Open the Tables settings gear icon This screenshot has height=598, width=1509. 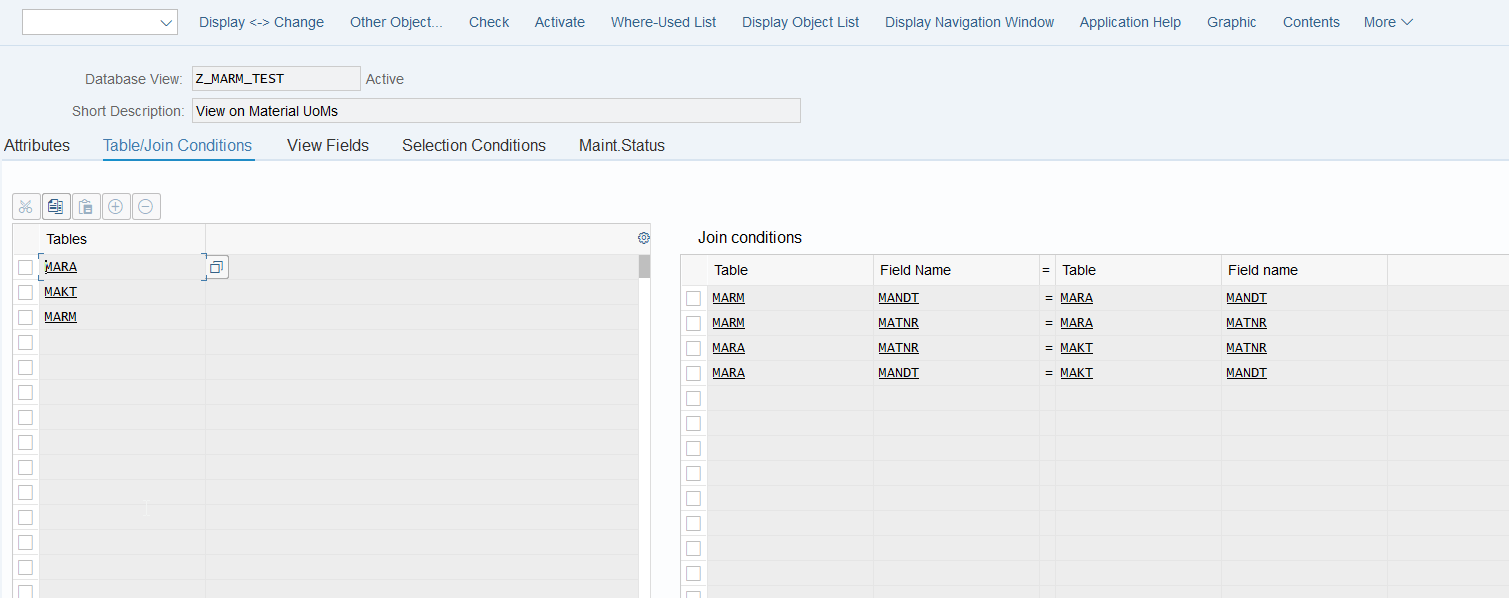click(x=644, y=238)
